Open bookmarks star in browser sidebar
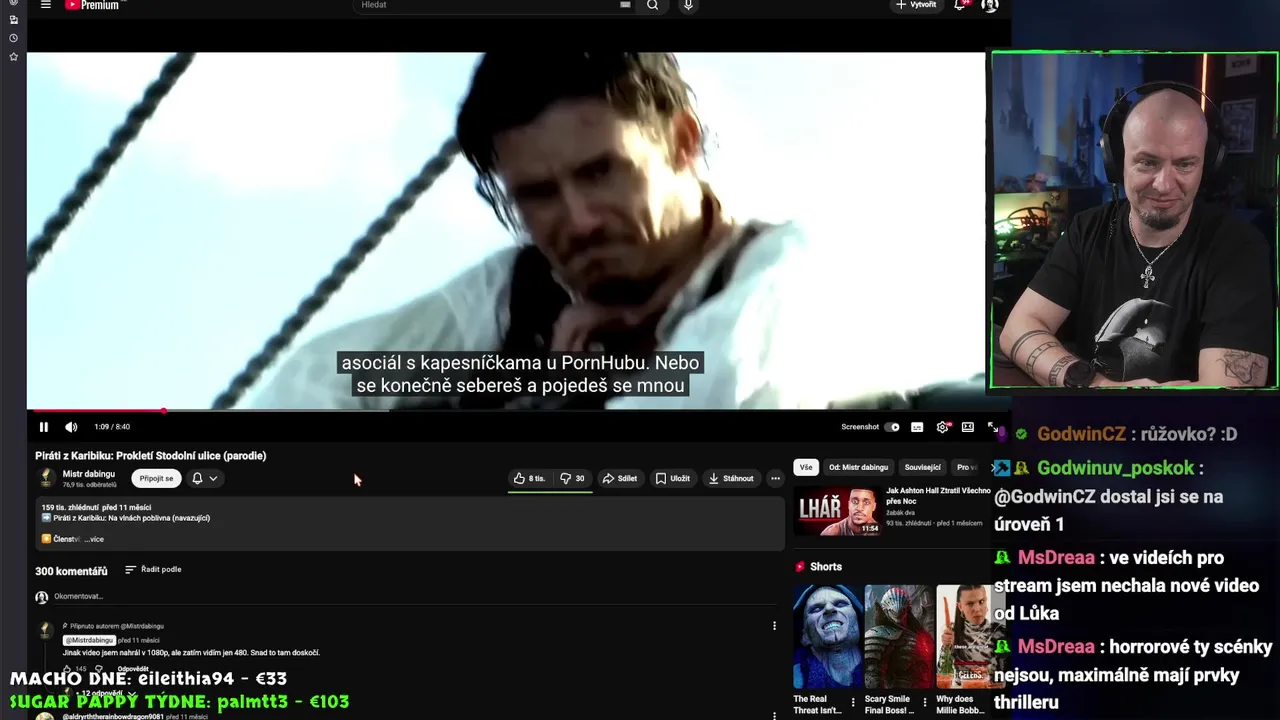 13,57
